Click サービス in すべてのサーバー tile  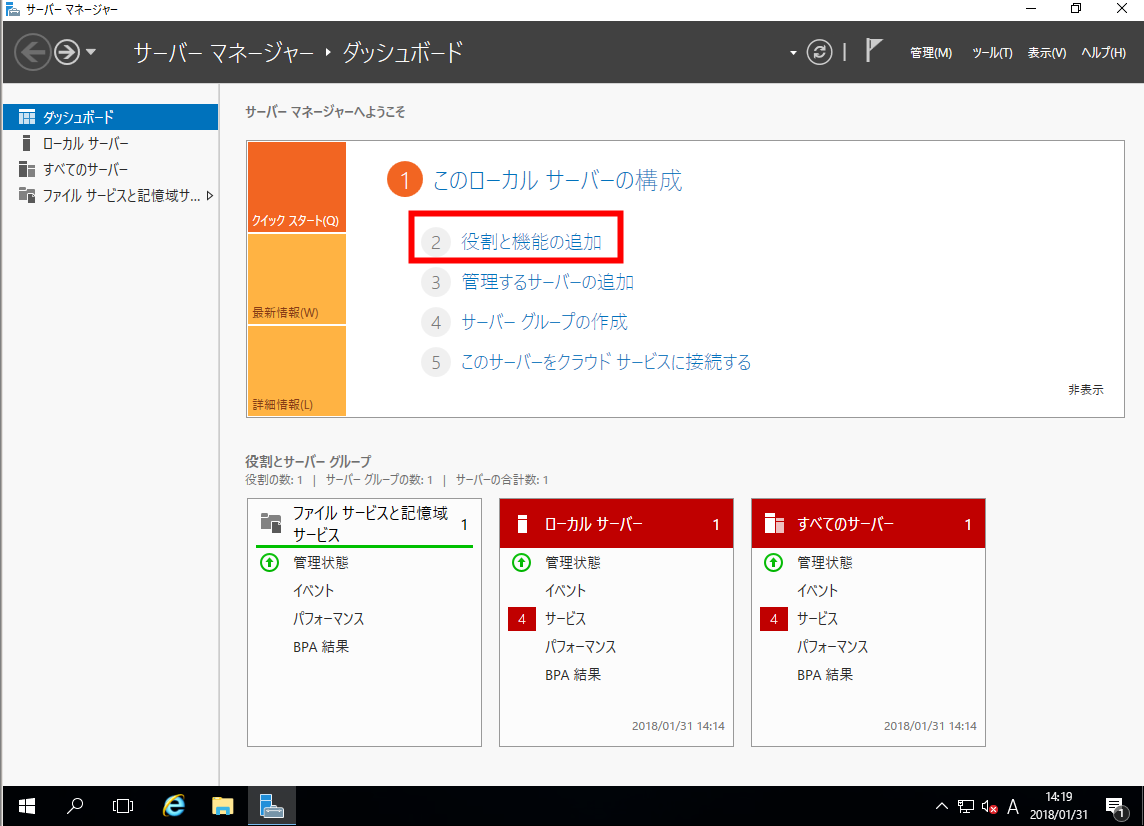click(817, 619)
